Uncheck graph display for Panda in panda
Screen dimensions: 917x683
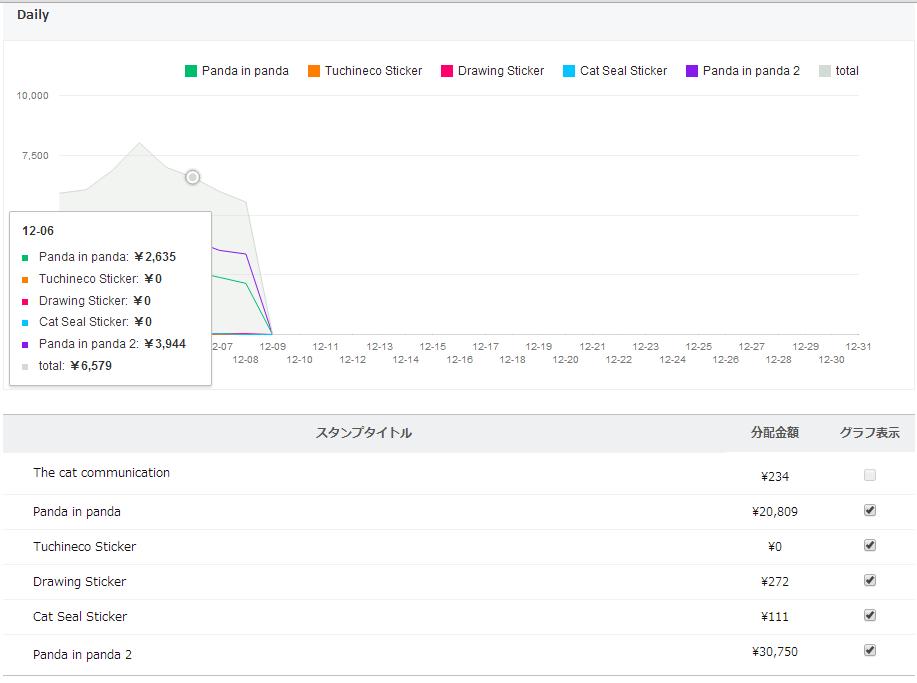coord(870,510)
